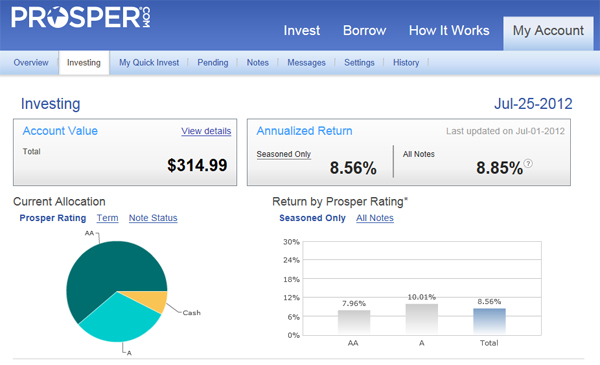Switch return chart to All Notes
600x365 pixels.
(x=375, y=218)
